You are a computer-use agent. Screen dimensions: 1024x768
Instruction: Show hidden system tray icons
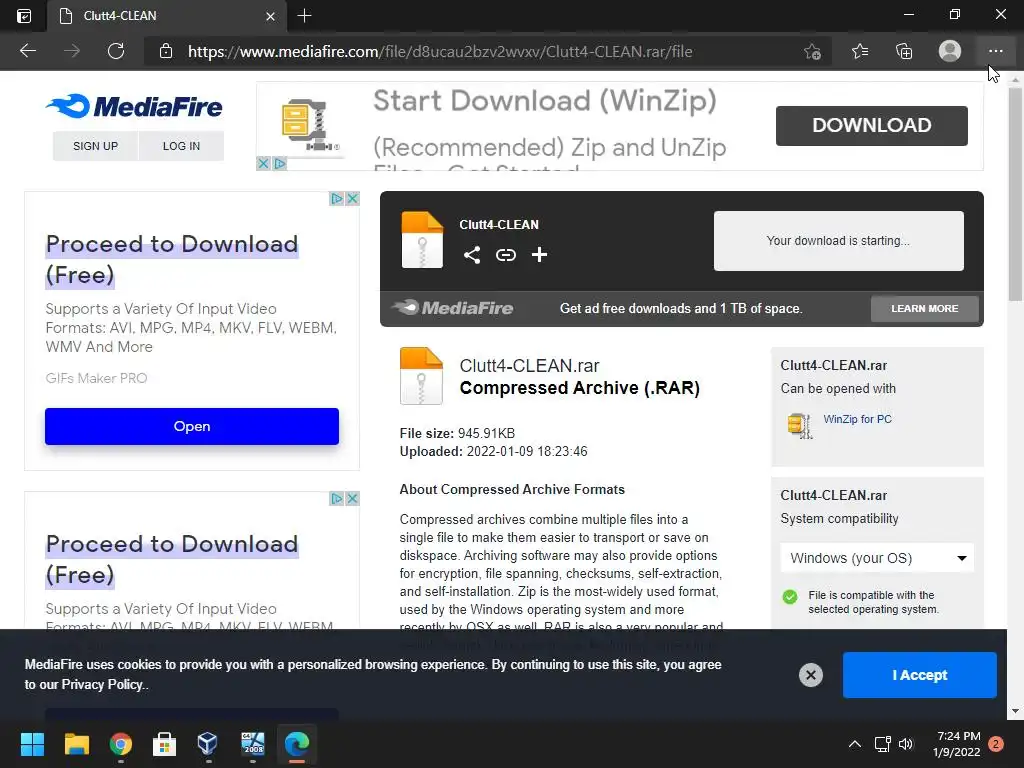(854, 744)
